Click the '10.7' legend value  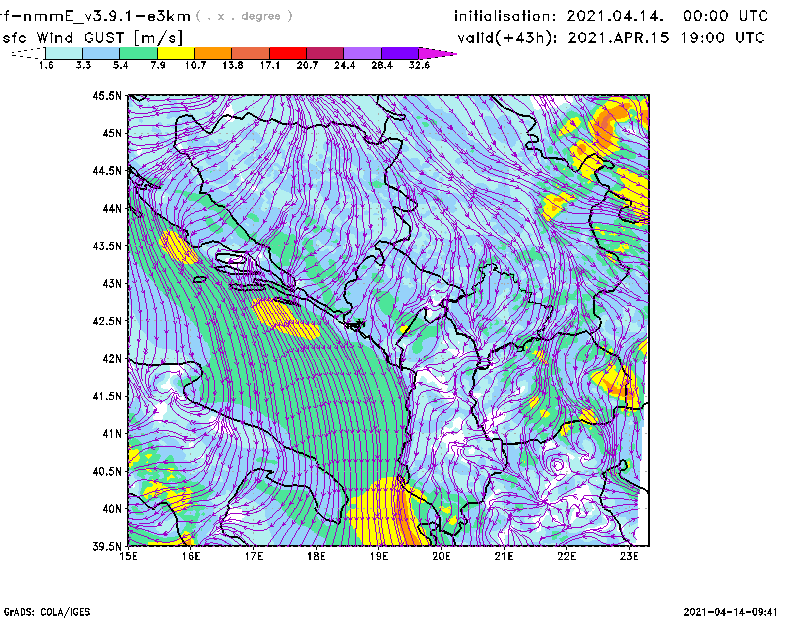click(x=195, y=65)
